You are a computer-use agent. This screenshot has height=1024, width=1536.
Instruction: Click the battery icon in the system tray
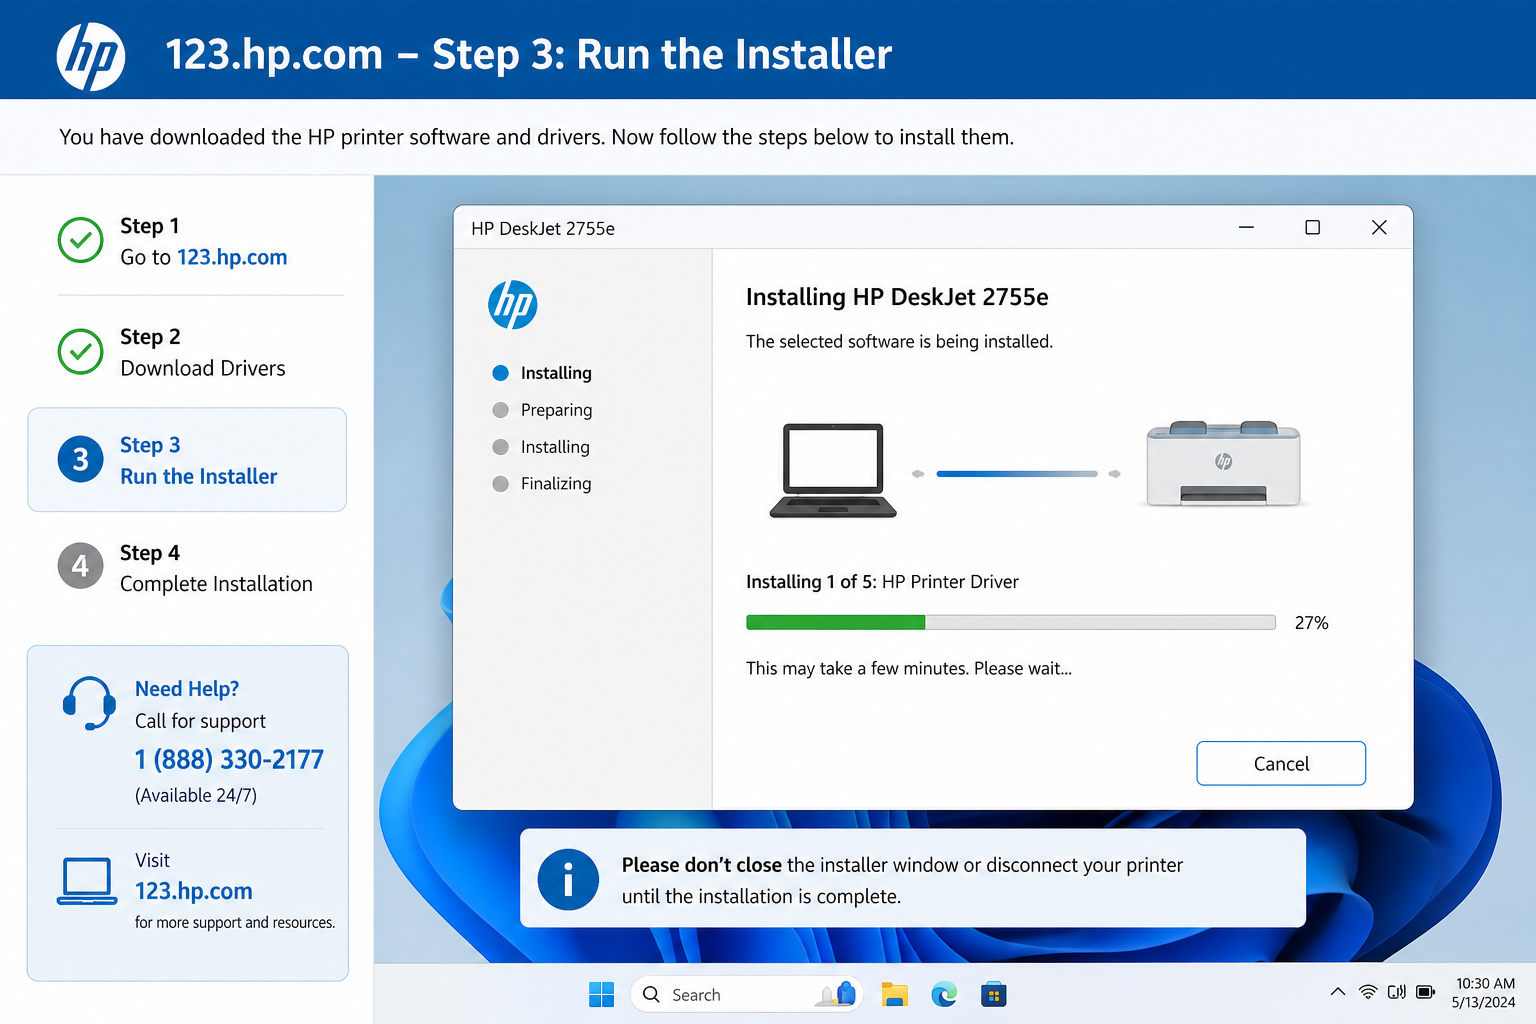tap(1426, 992)
